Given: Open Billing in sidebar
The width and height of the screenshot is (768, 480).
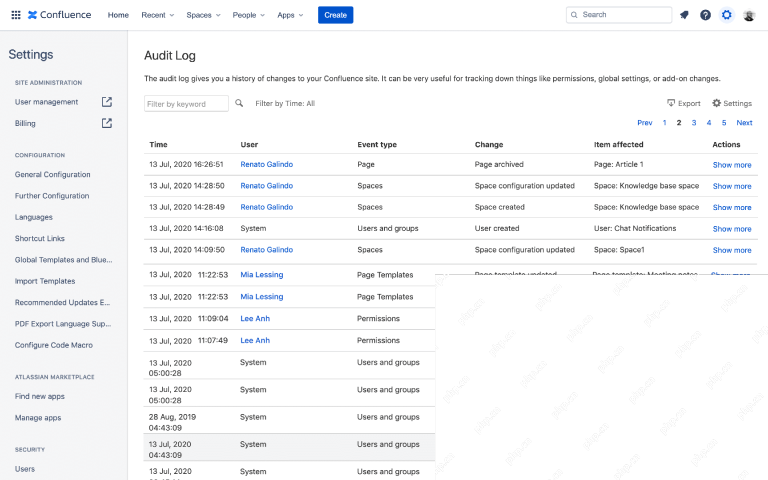Looking at the screenshot, I should 25,123.
